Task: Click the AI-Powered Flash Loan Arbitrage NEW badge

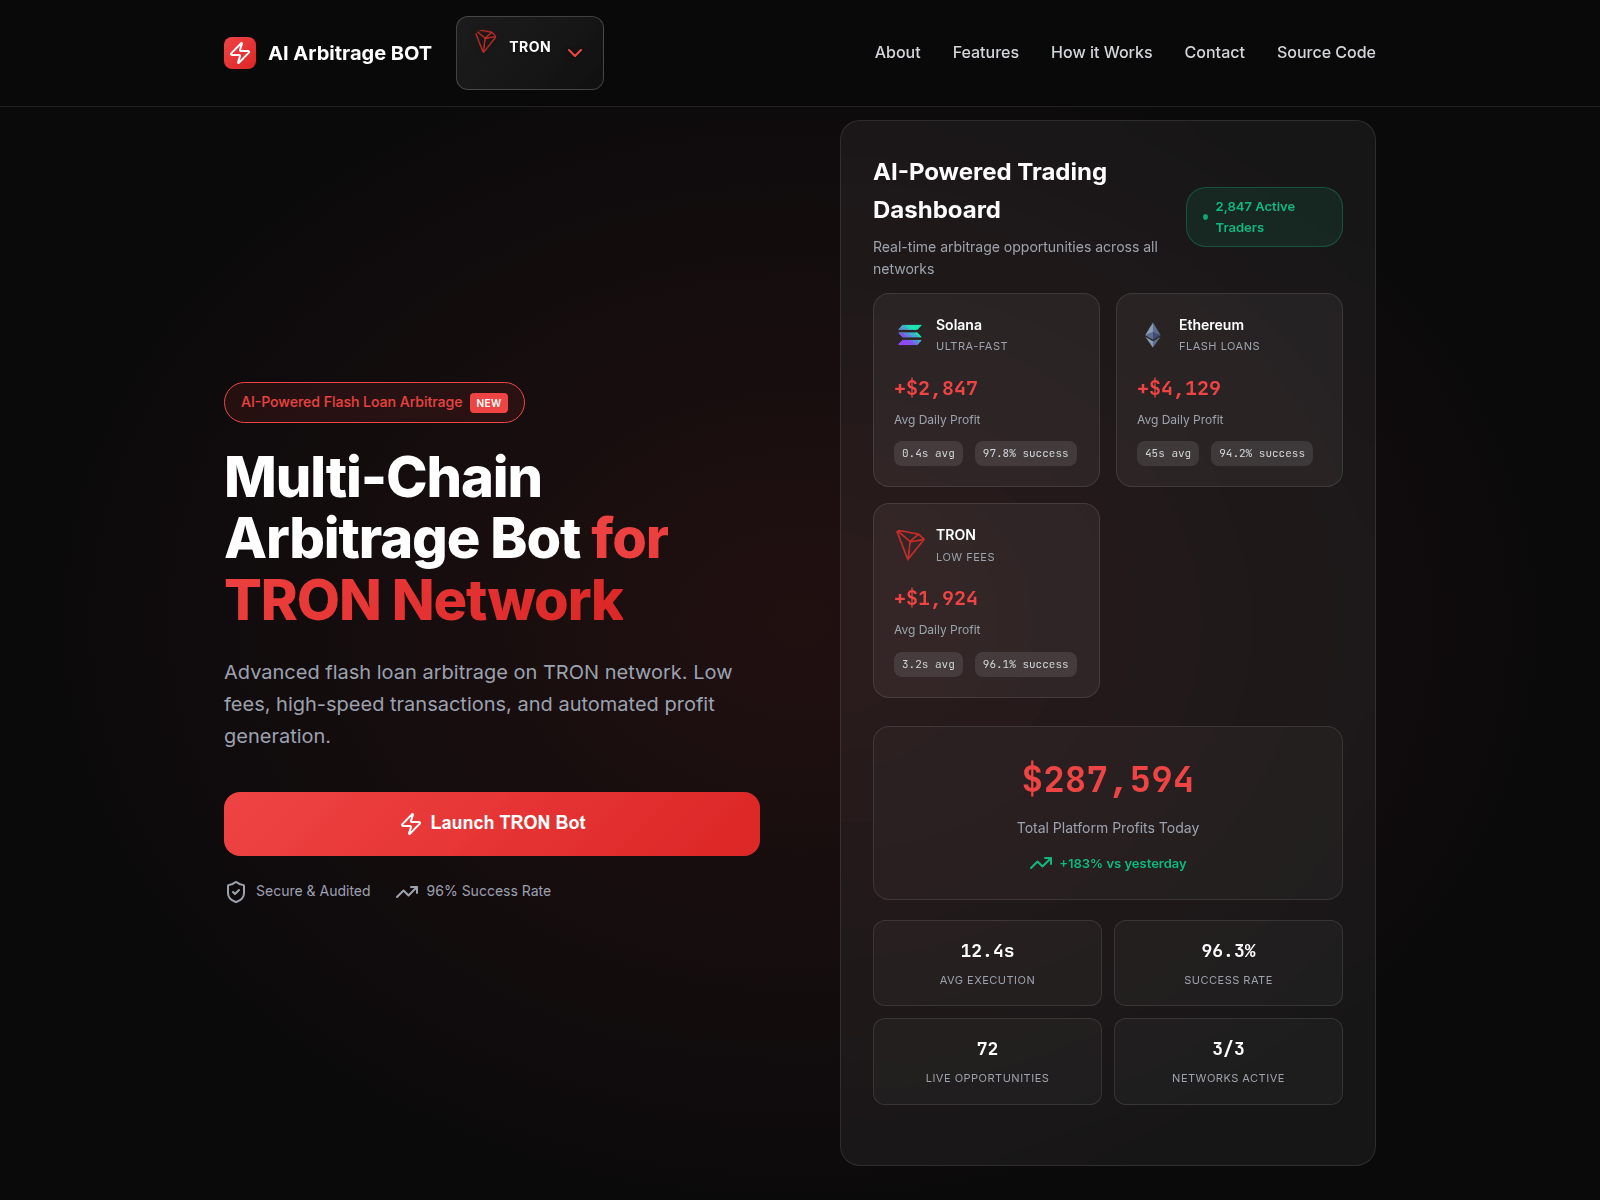Action: point(373,402)
